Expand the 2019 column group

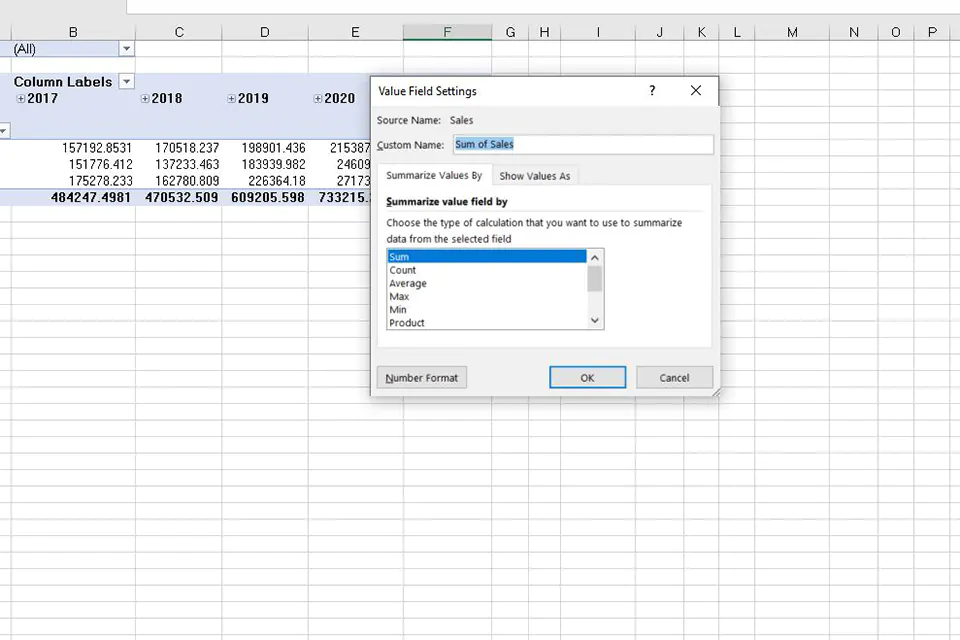point(231,98)
